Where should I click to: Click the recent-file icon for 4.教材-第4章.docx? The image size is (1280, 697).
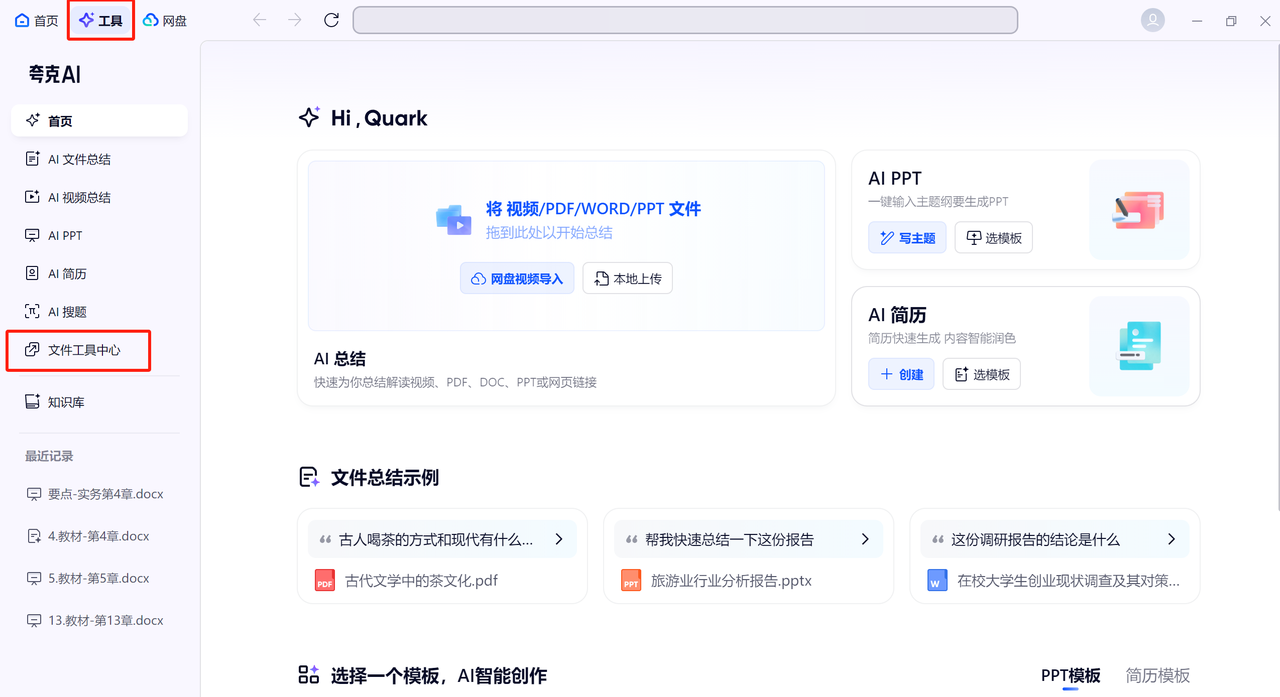[34, 536]
